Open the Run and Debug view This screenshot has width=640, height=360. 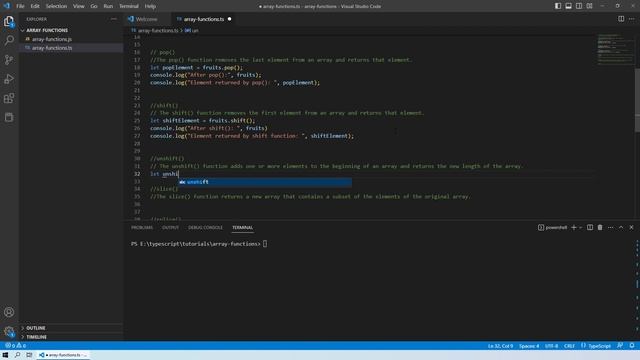coord(9,79)
